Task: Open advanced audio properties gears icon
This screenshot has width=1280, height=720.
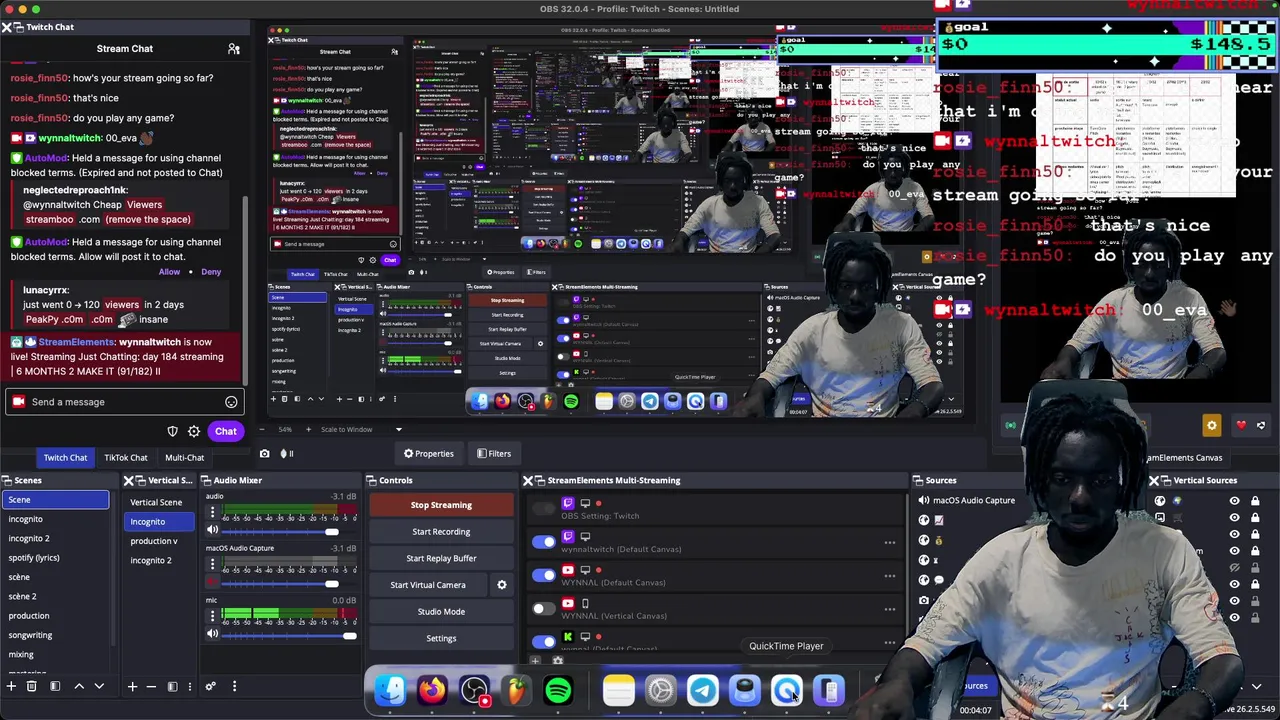Action: [210, 686]
